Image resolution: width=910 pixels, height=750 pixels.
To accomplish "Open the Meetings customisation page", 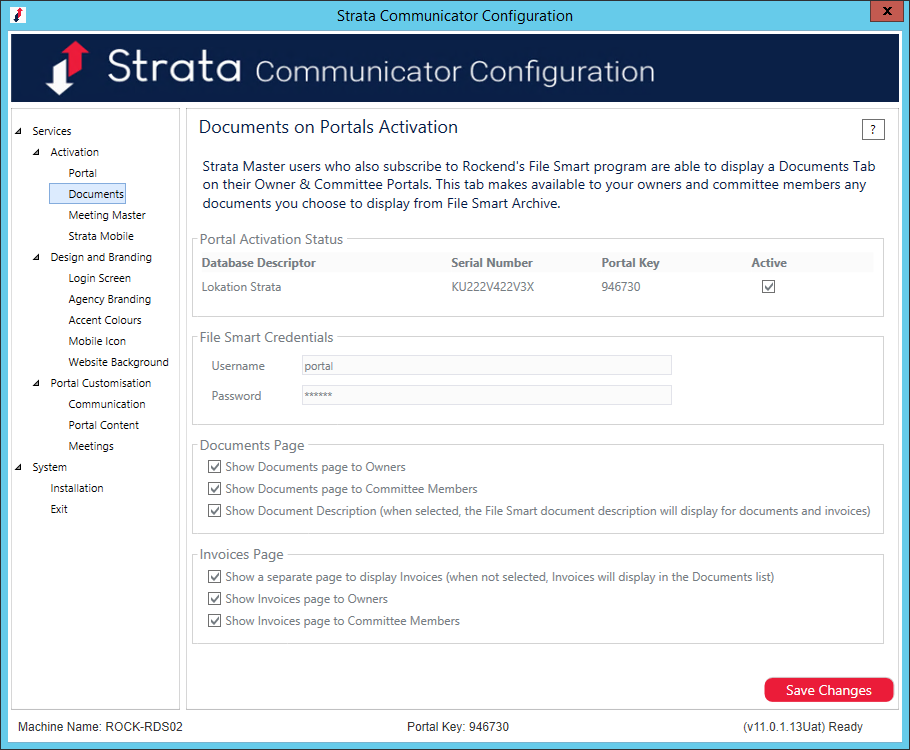I will pyautogui.click(x=91, y=446).
